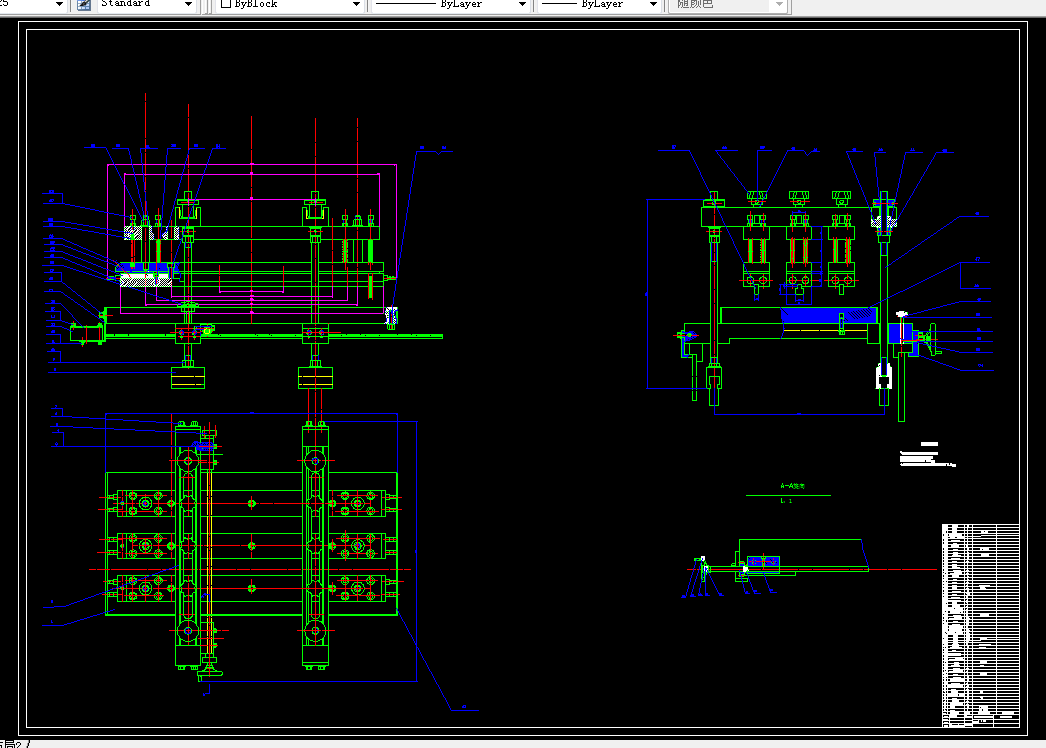Open the ByBlock color control dropdown
Screen dimensions: 1046x748
(x=290, y=4)
